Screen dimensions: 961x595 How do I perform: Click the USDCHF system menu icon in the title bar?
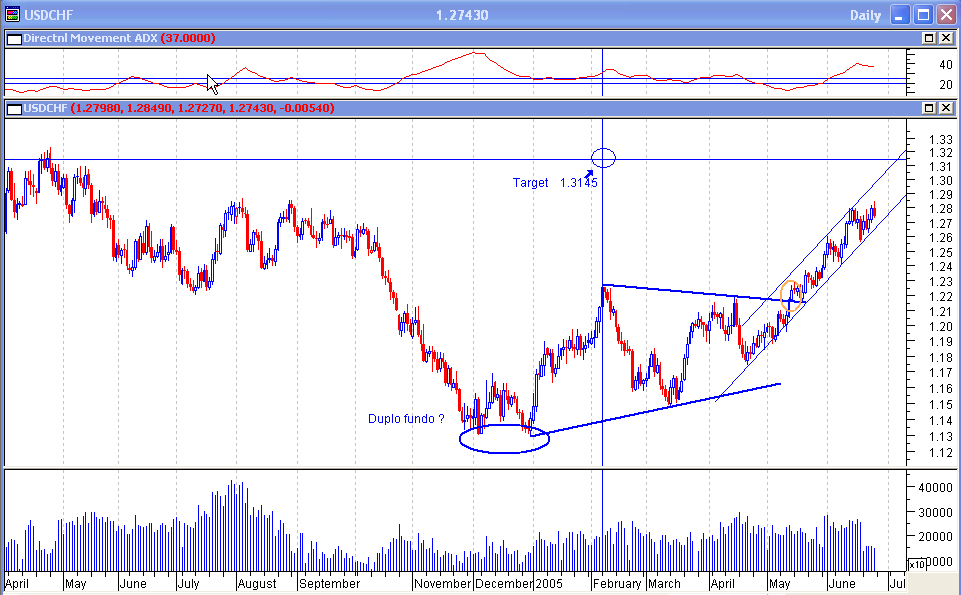[14, 14]
